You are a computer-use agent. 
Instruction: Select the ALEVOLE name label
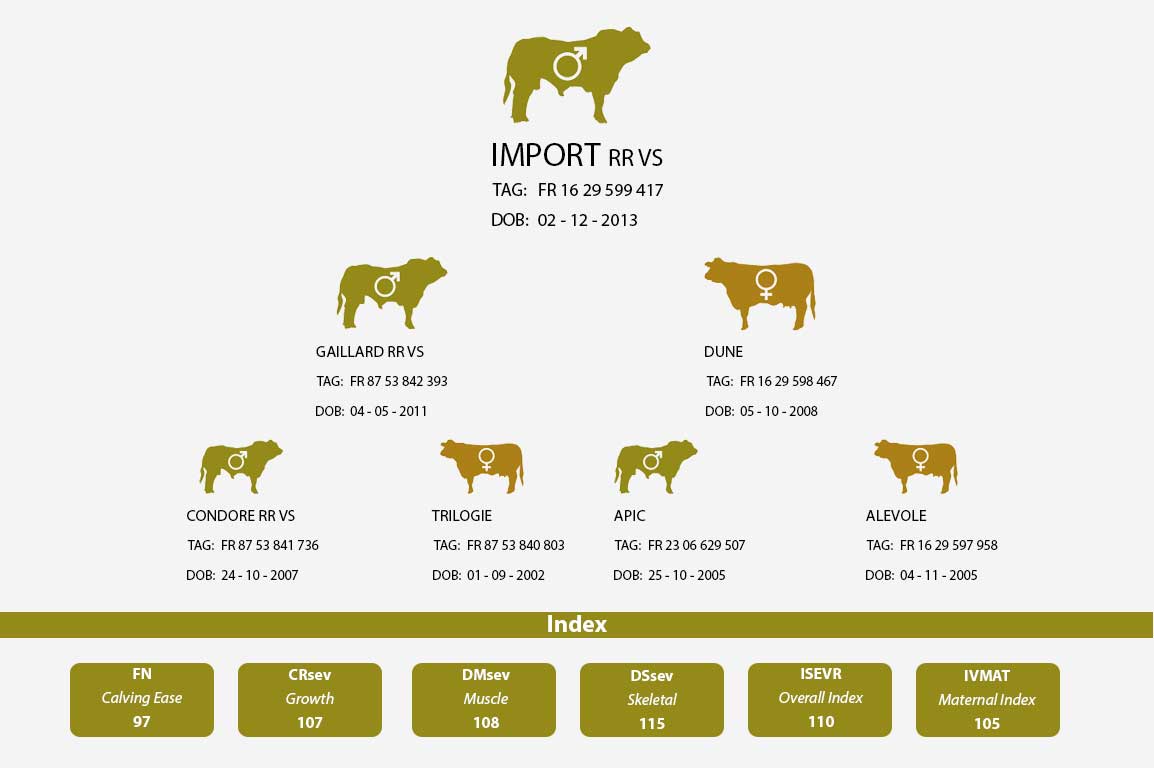click(x=896, y=516)
